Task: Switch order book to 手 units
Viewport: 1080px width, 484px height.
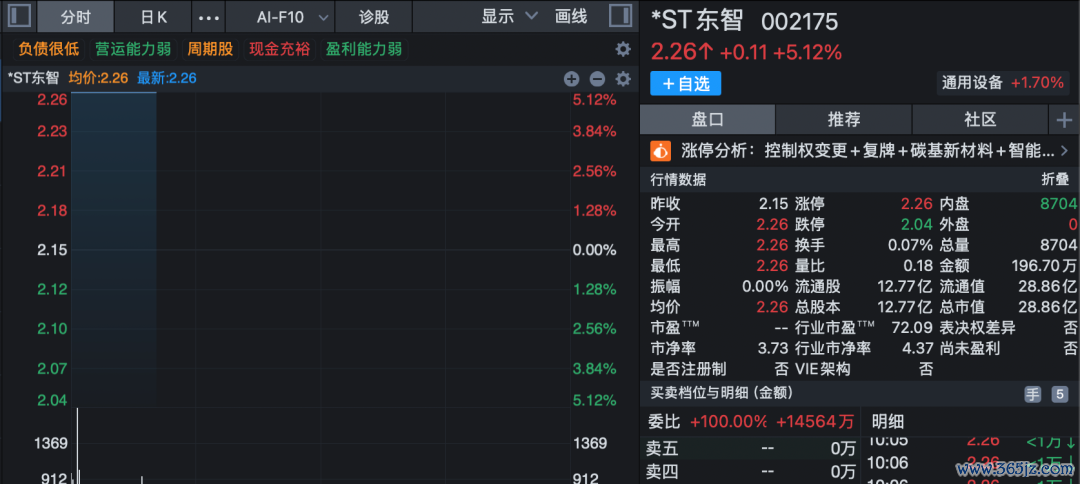Action: pos(1033,394)
